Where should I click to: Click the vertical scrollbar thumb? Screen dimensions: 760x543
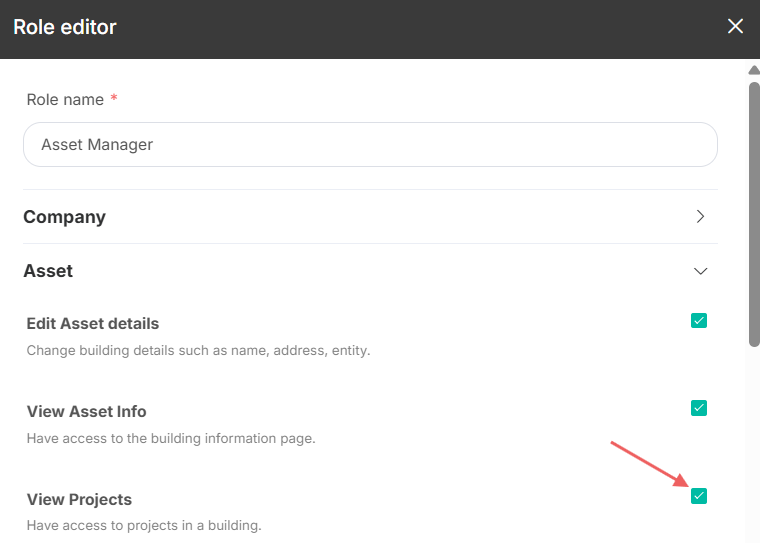[754, 214]
